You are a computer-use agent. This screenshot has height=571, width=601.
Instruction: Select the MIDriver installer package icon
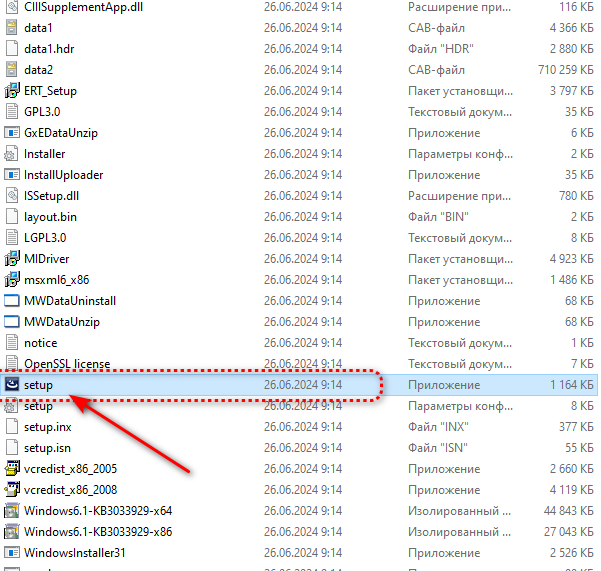(12, 259)
